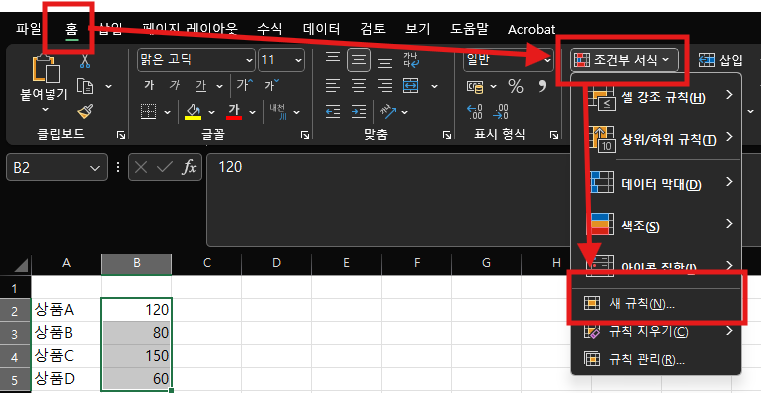Choose 새 규칙 menu item

[656, 304]
